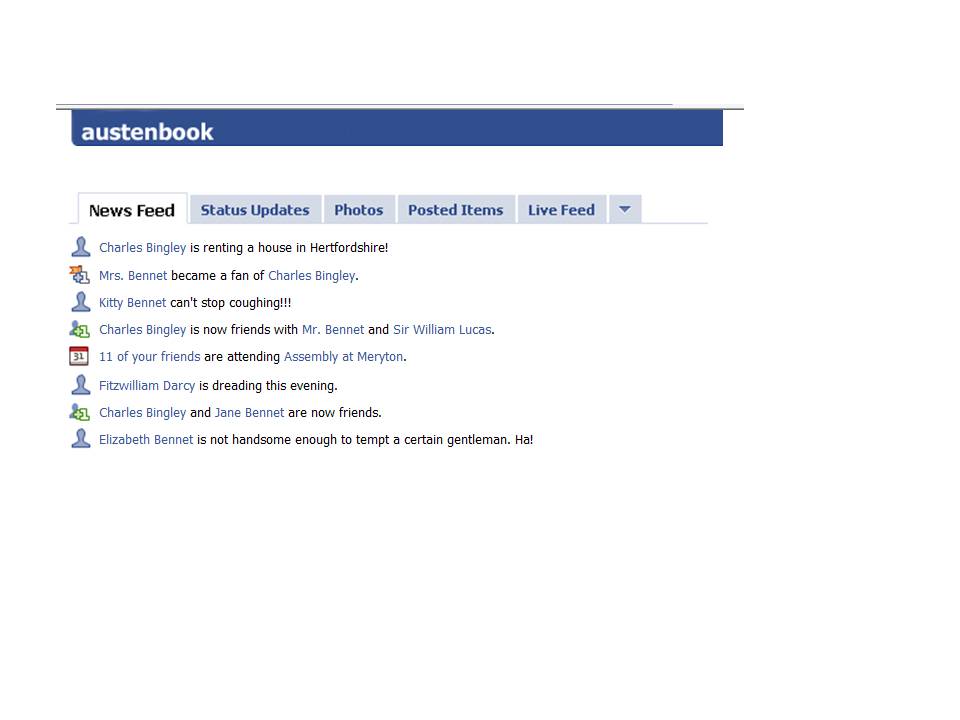
Task: Expand the more tabs dropdown arrow
Action: pyautogui.click(x=624, y=209)
